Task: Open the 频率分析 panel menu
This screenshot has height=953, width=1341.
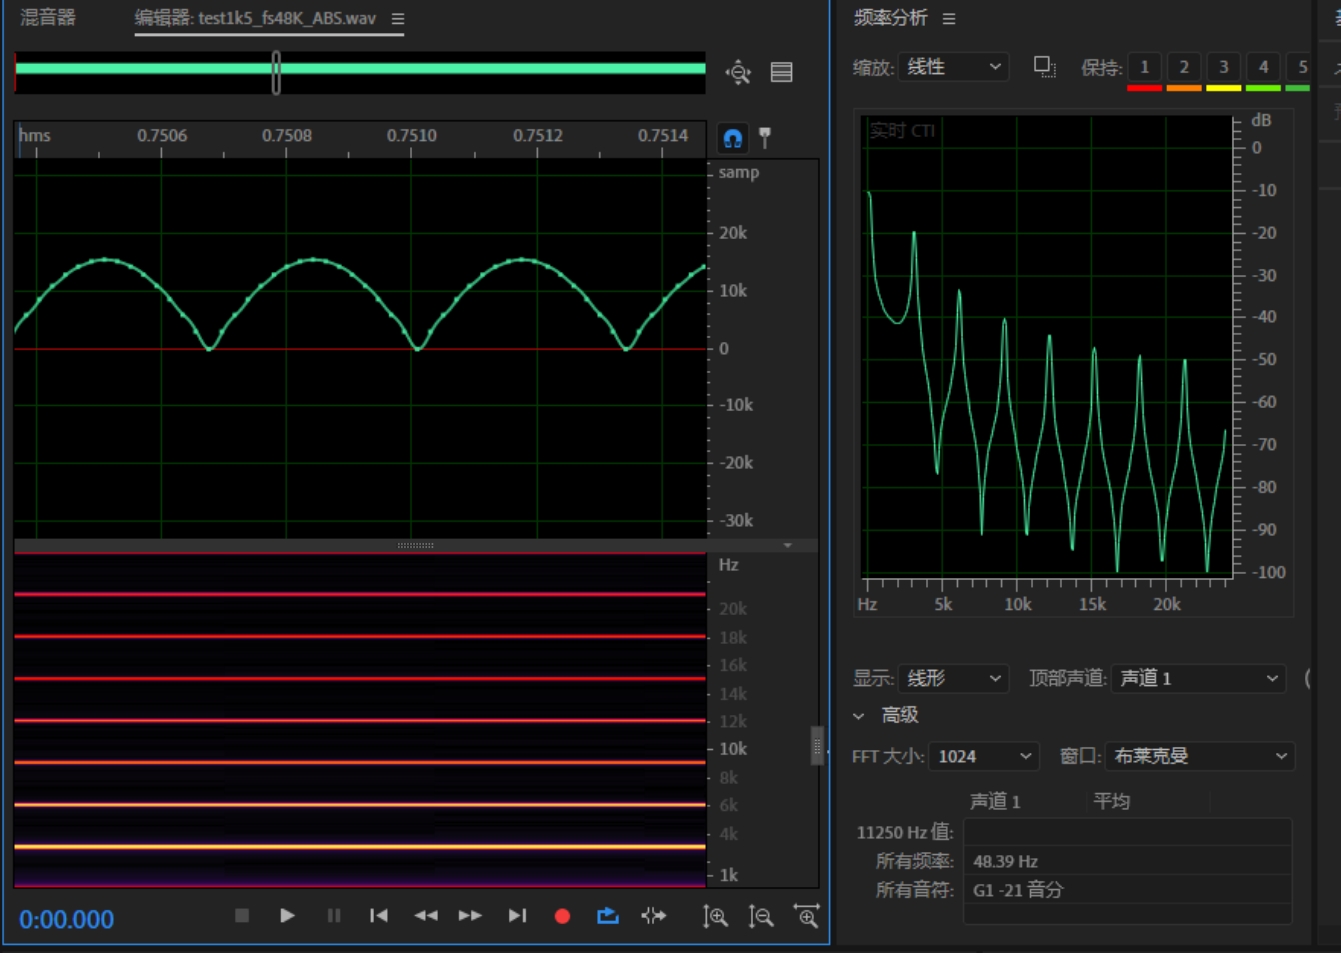Action: [x=949, y=19]
